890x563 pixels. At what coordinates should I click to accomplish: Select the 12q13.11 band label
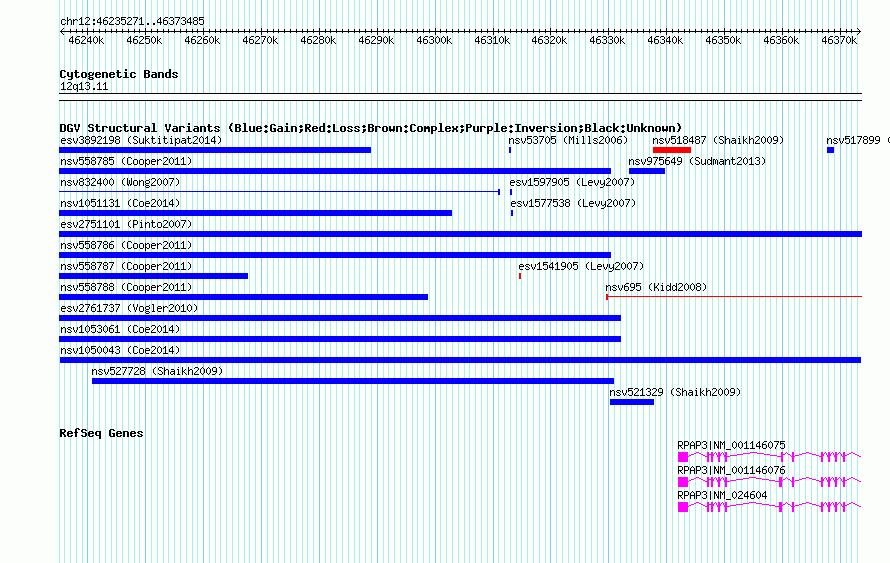click(84, 87)
